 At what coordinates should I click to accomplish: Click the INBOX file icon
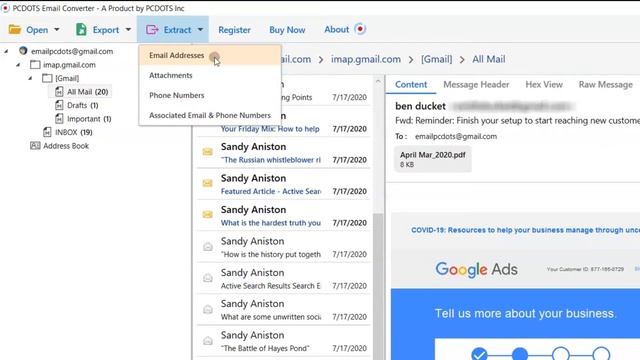pyautogui.click(x=47, y=132)
